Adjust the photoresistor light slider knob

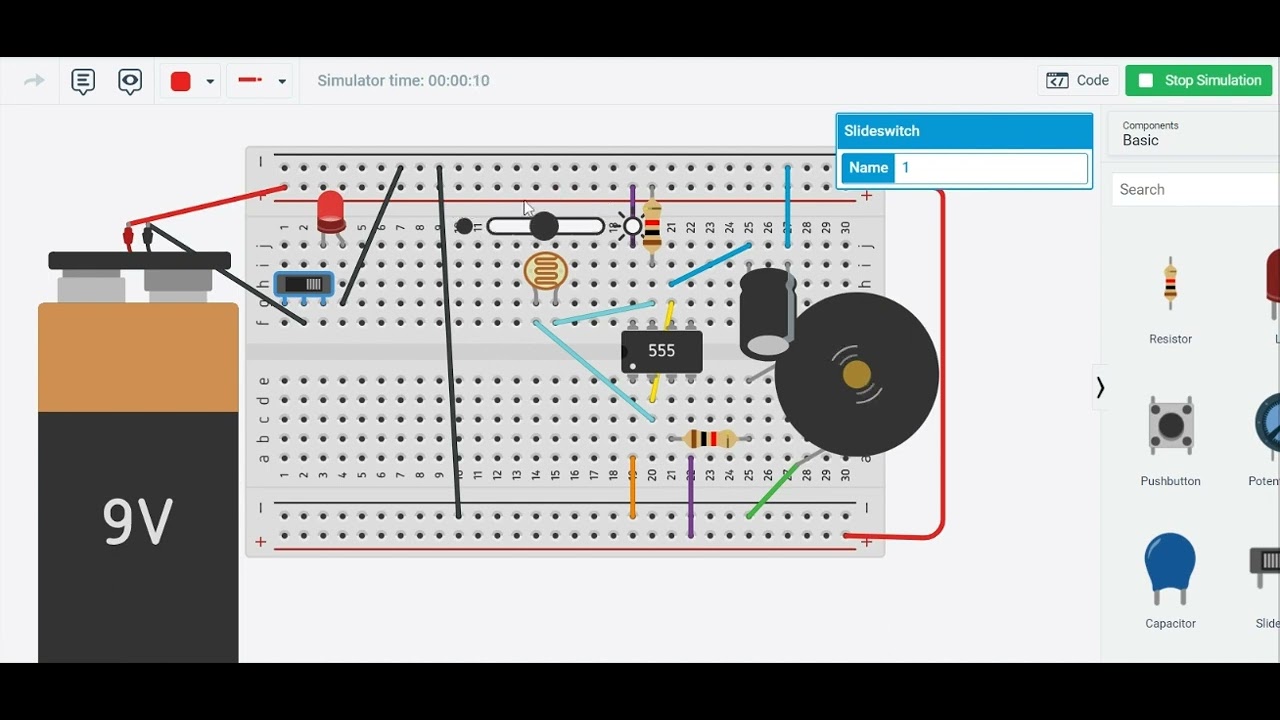click(x=544, y=226)
